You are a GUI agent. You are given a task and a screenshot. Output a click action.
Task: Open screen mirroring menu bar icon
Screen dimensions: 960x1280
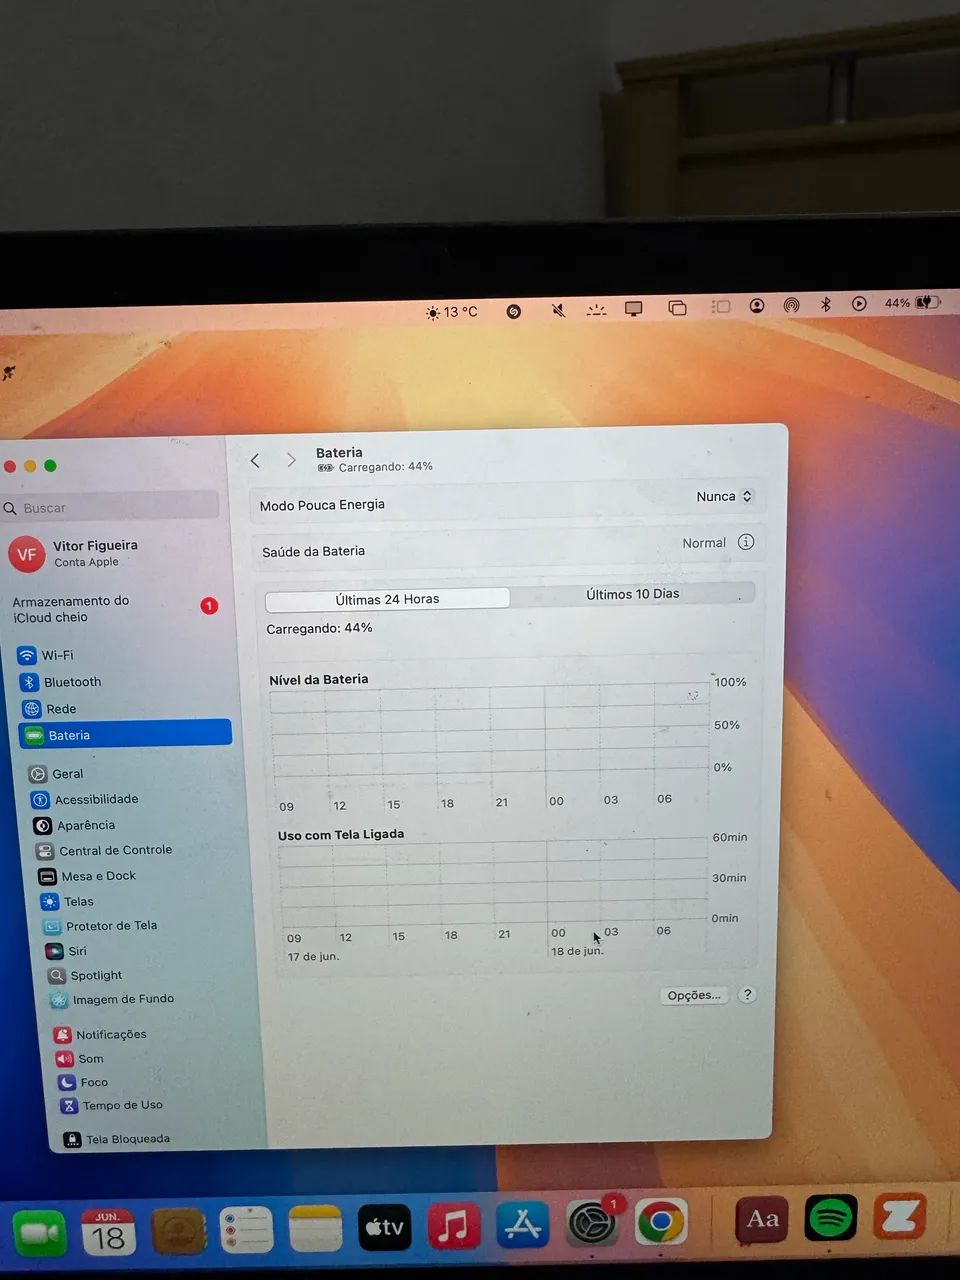677,308
